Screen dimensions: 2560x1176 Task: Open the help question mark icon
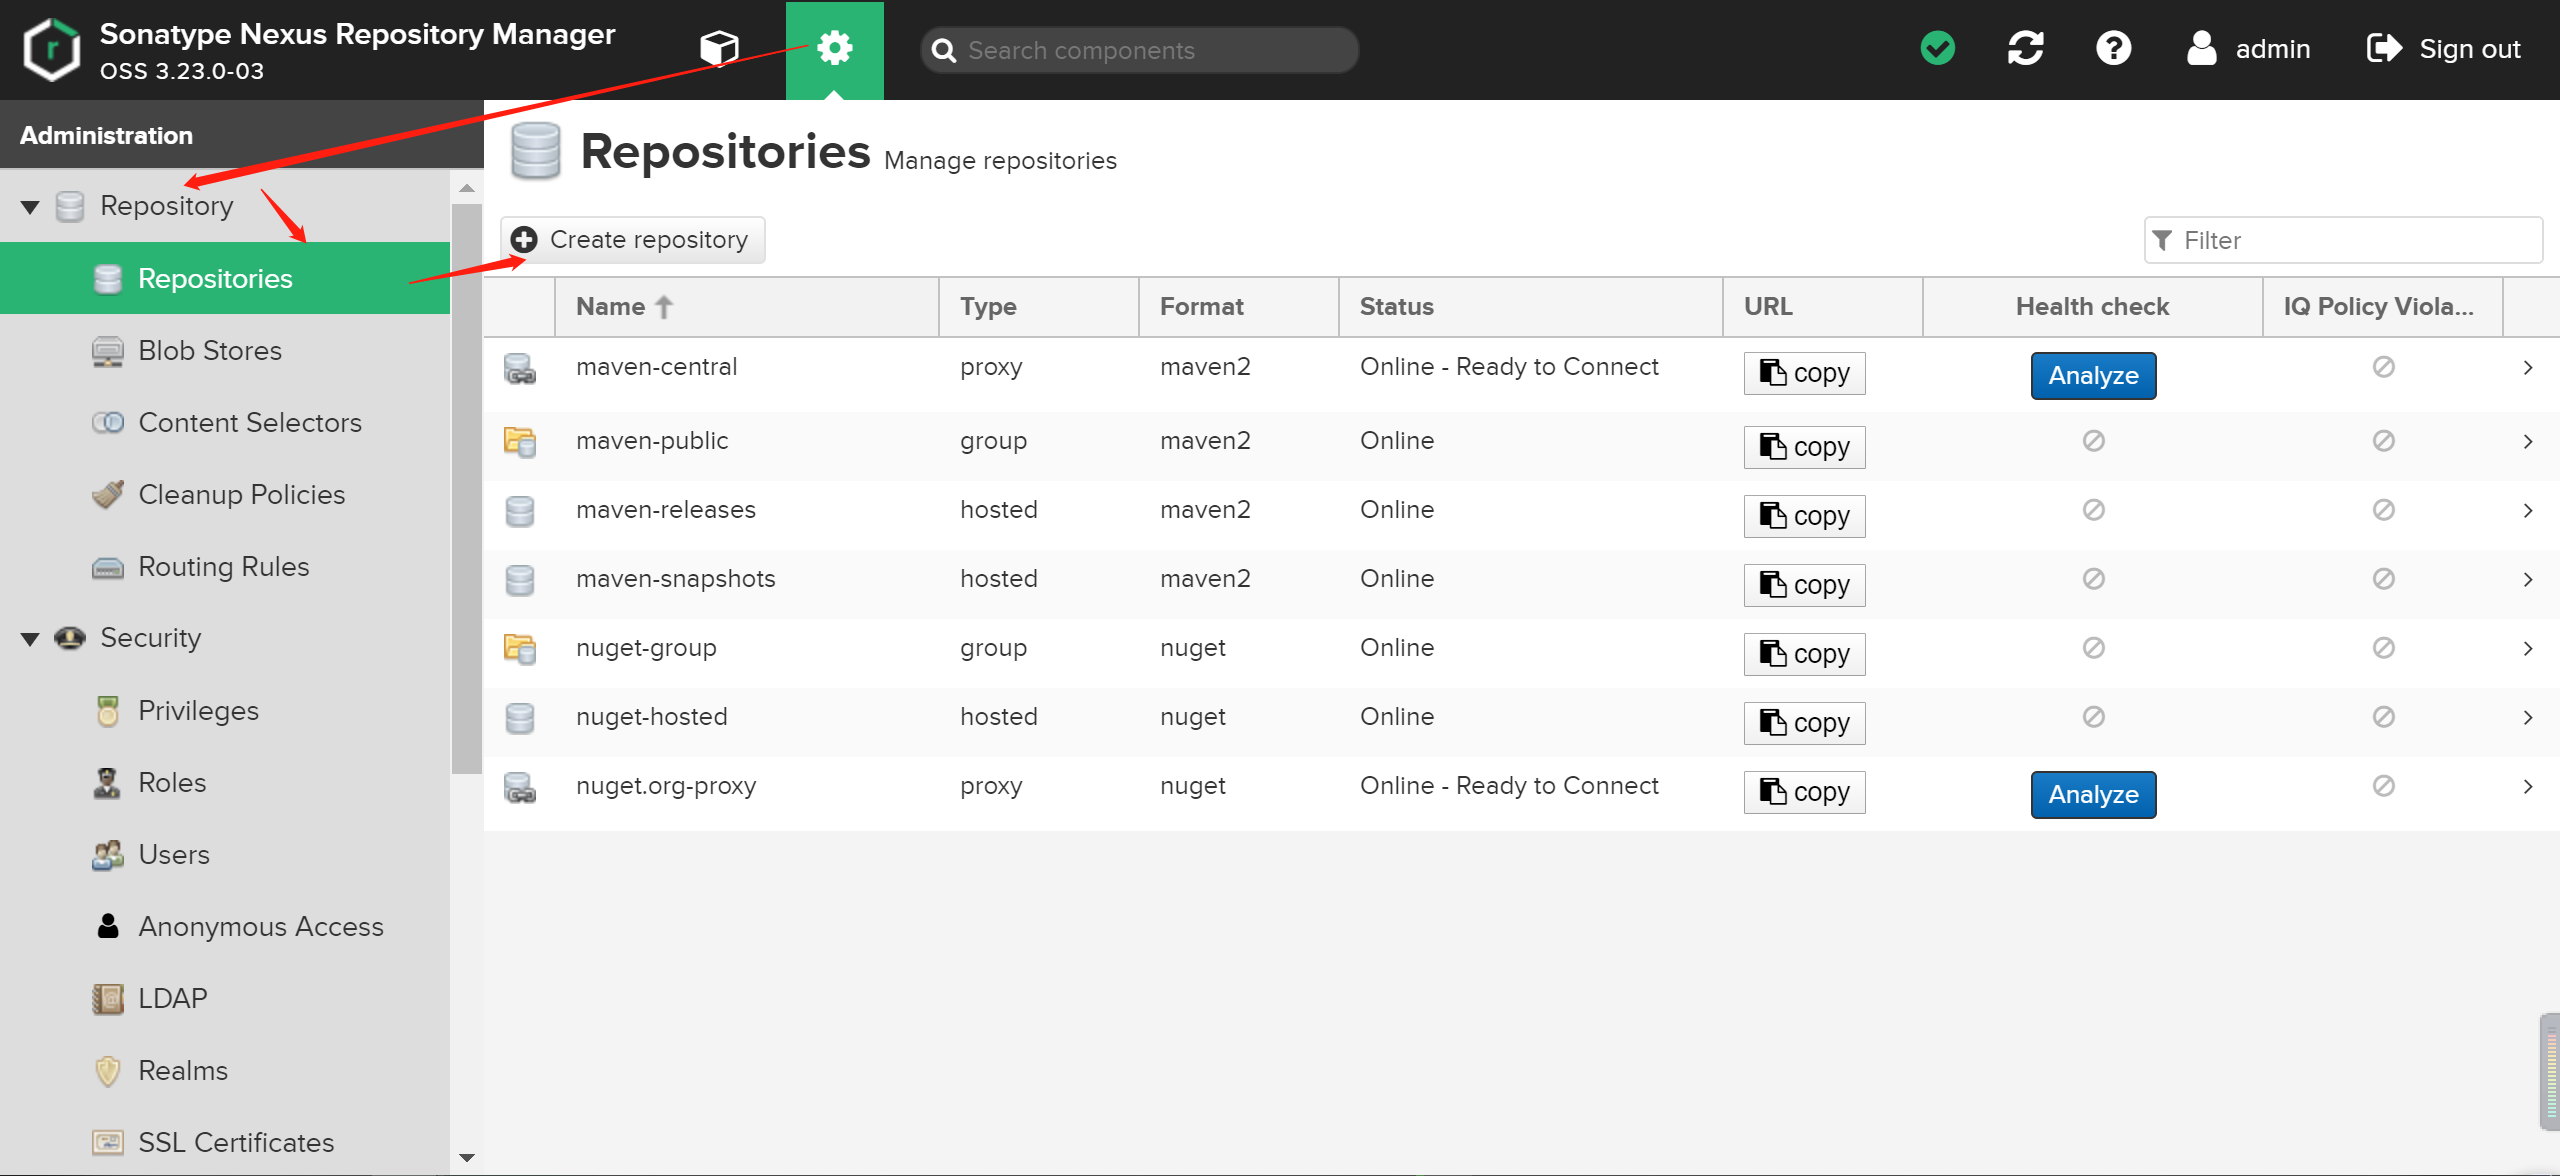click(2113, 48)
